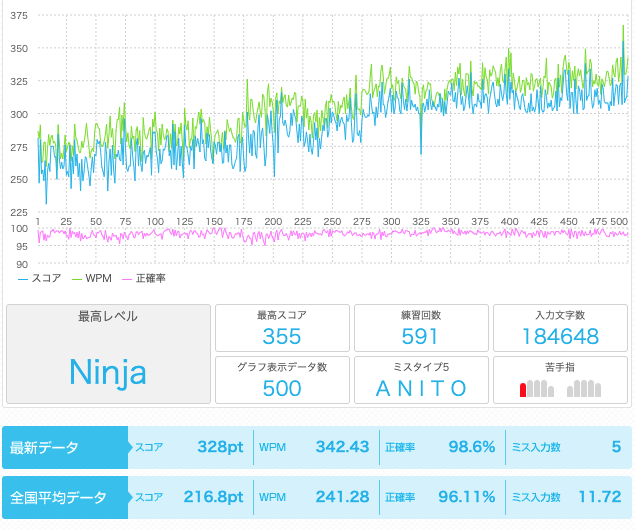This screenshot has width=635, height=530.
Task: Click the red left pinky finger icon
Action: click(x=522, y=390)
